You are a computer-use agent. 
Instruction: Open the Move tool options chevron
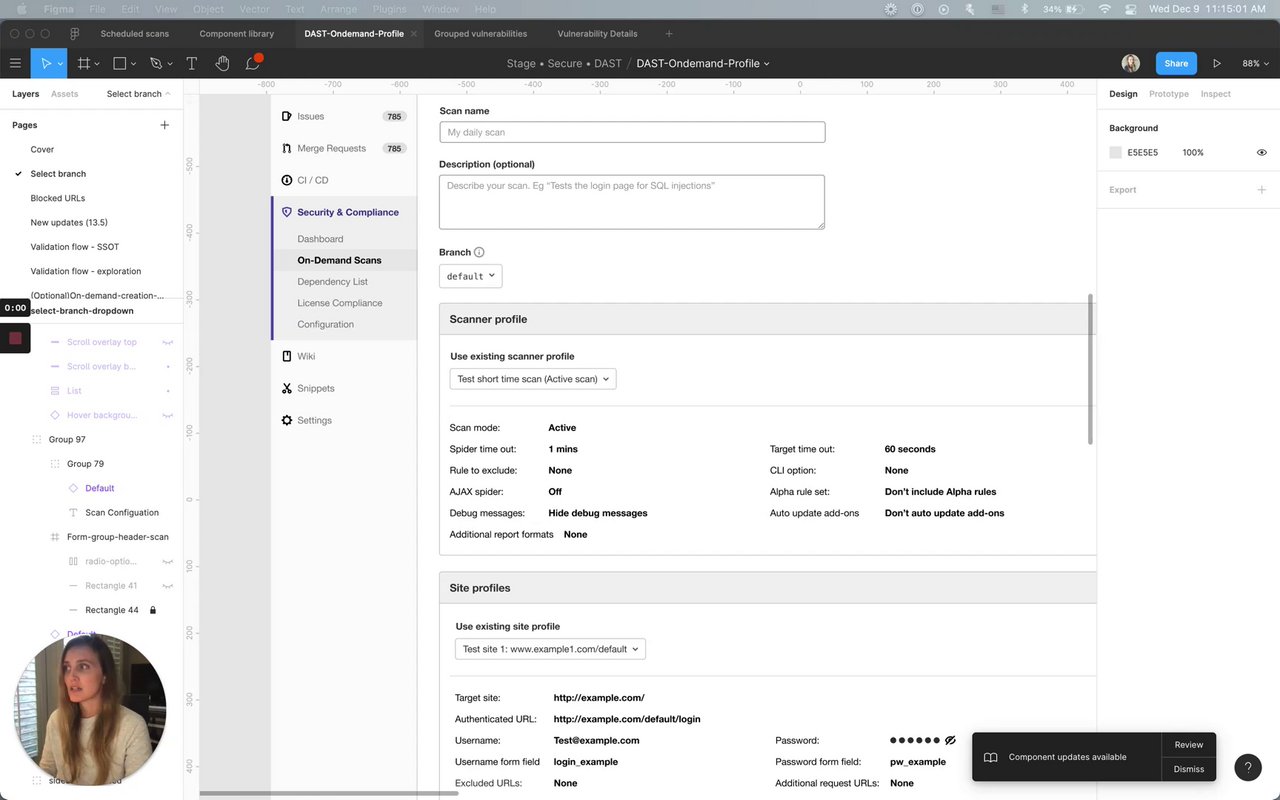pyautogui.click(x=60, y=64)
